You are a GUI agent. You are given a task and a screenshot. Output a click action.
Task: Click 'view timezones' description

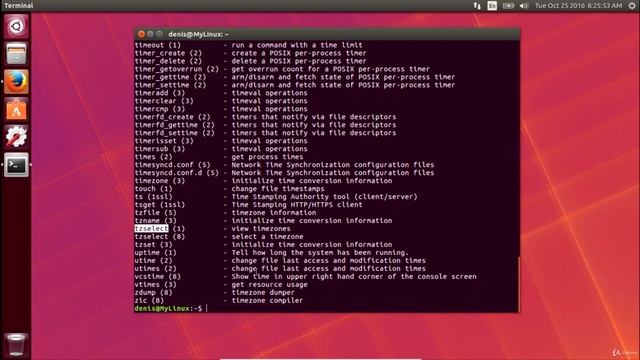coord(261,229)
